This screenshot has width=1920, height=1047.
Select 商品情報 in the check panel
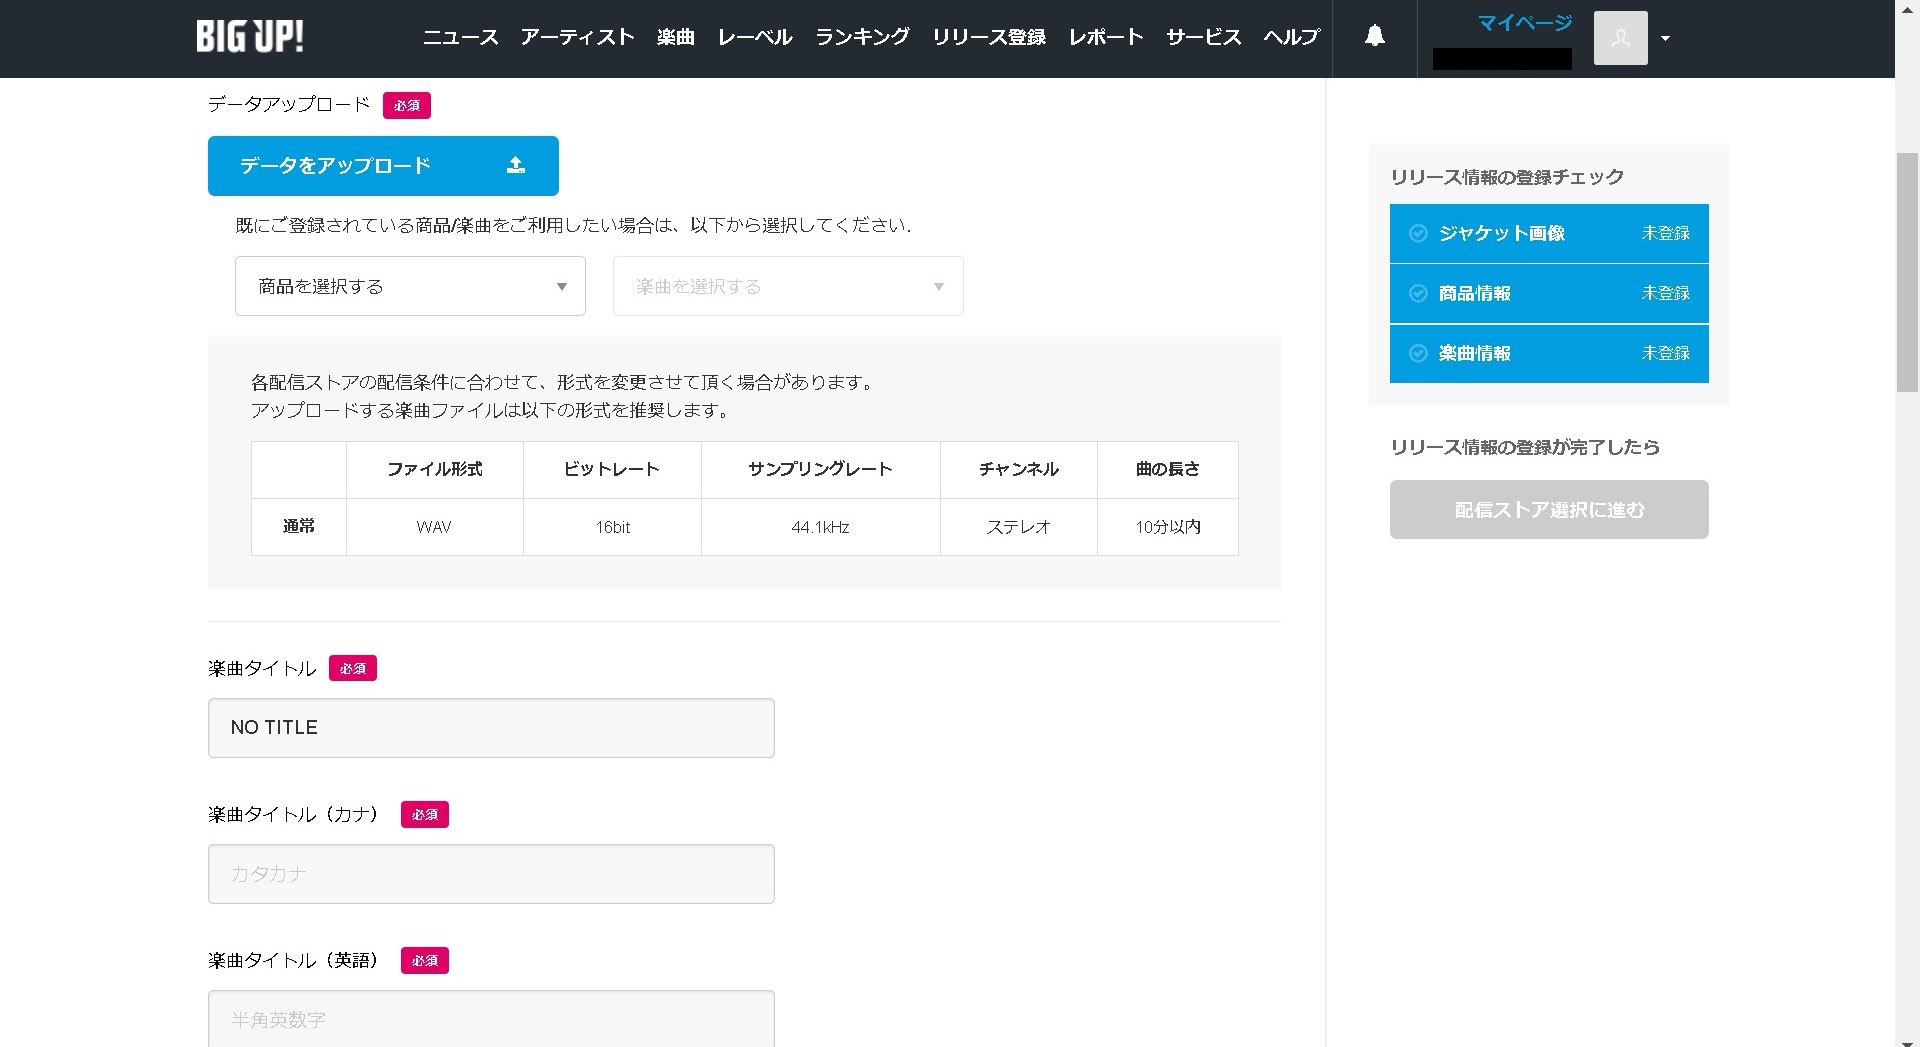pyautogui.click(x=1549, y=293)
